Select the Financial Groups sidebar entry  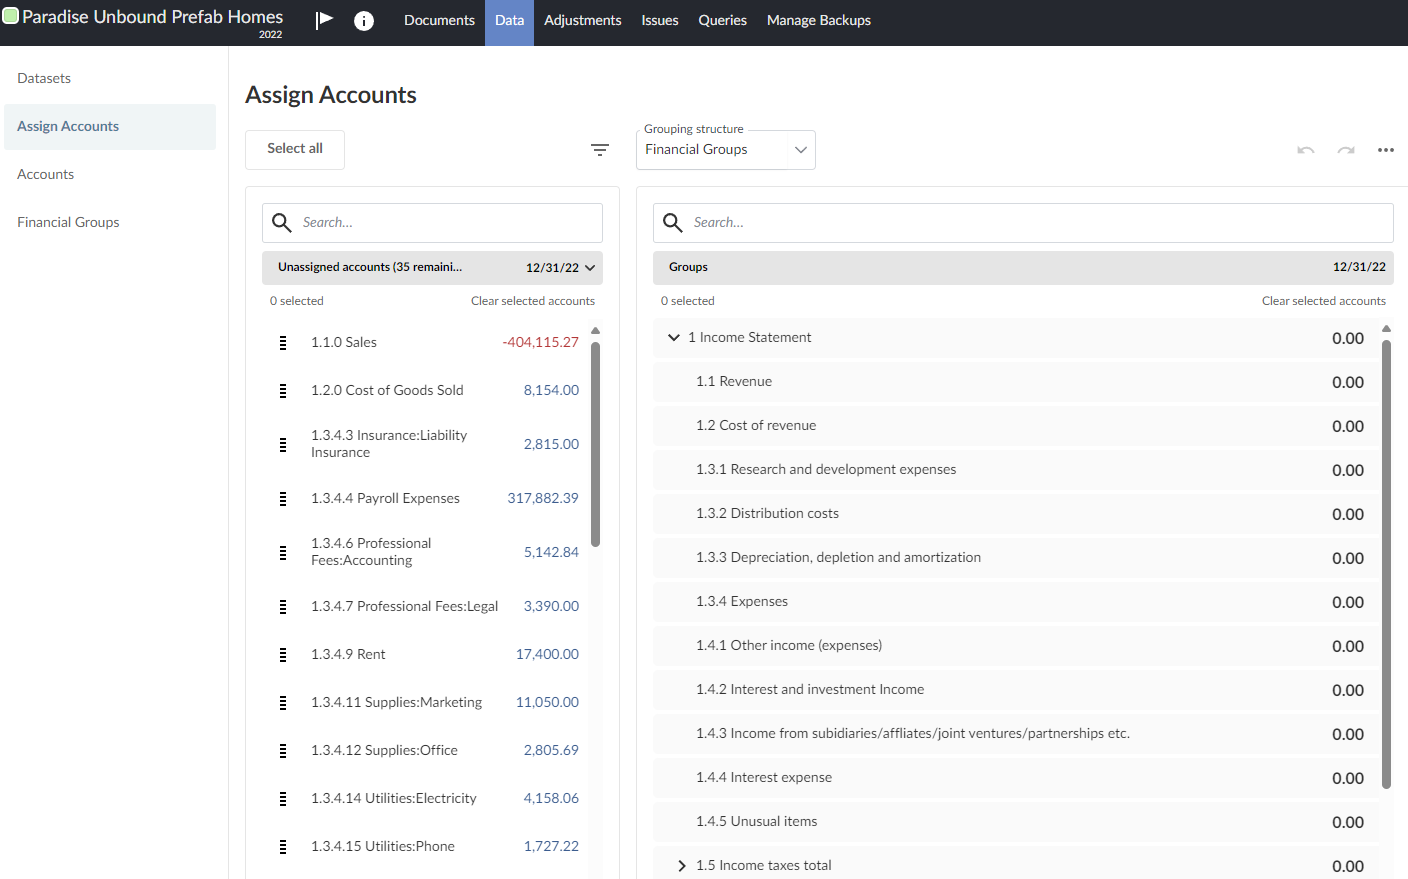pos(68,221)
